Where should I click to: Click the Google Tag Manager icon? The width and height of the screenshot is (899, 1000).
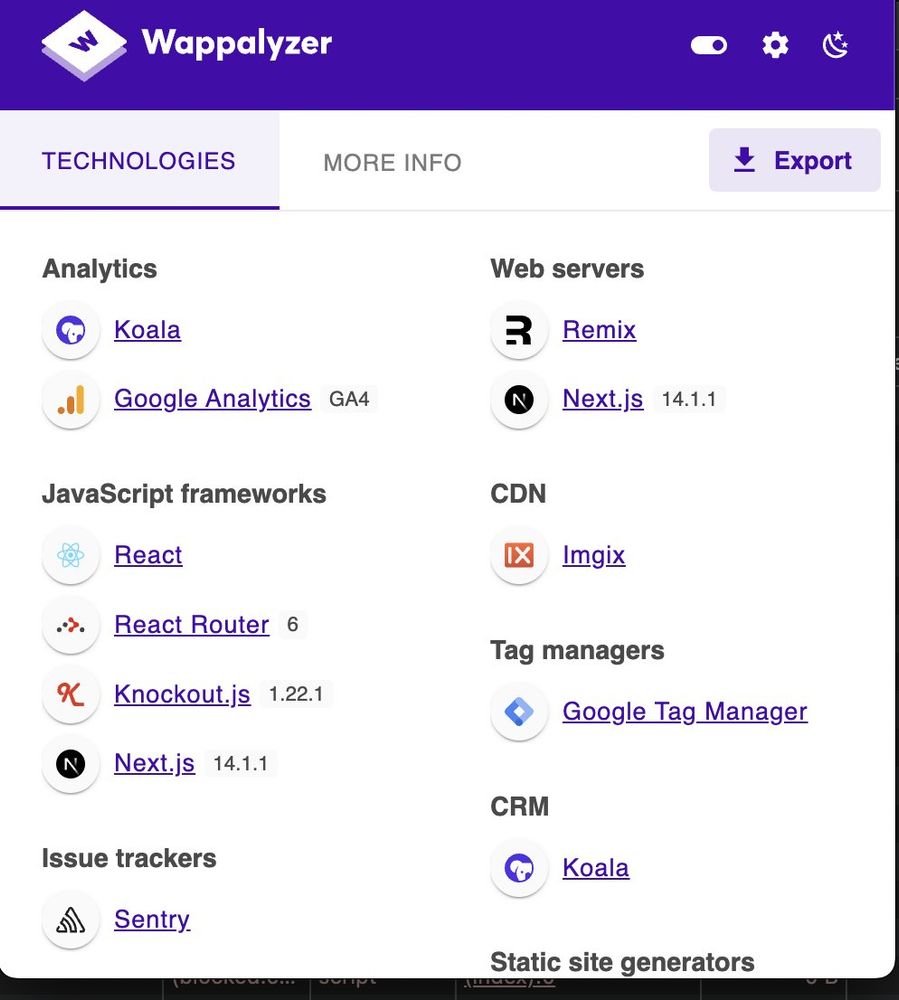519,712
